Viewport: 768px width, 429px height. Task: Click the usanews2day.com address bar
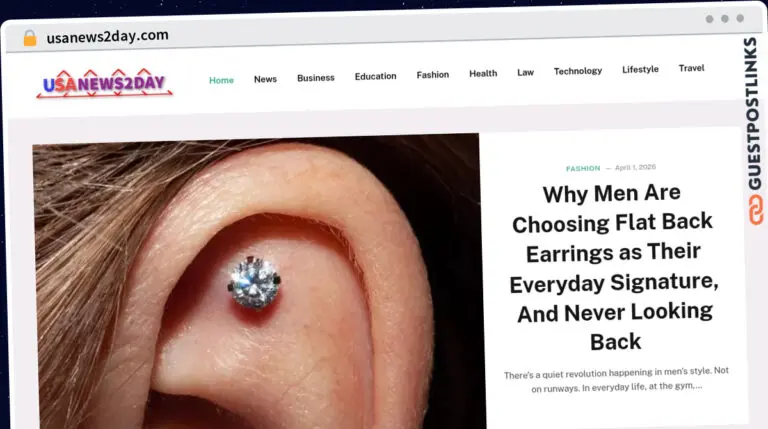107,36
